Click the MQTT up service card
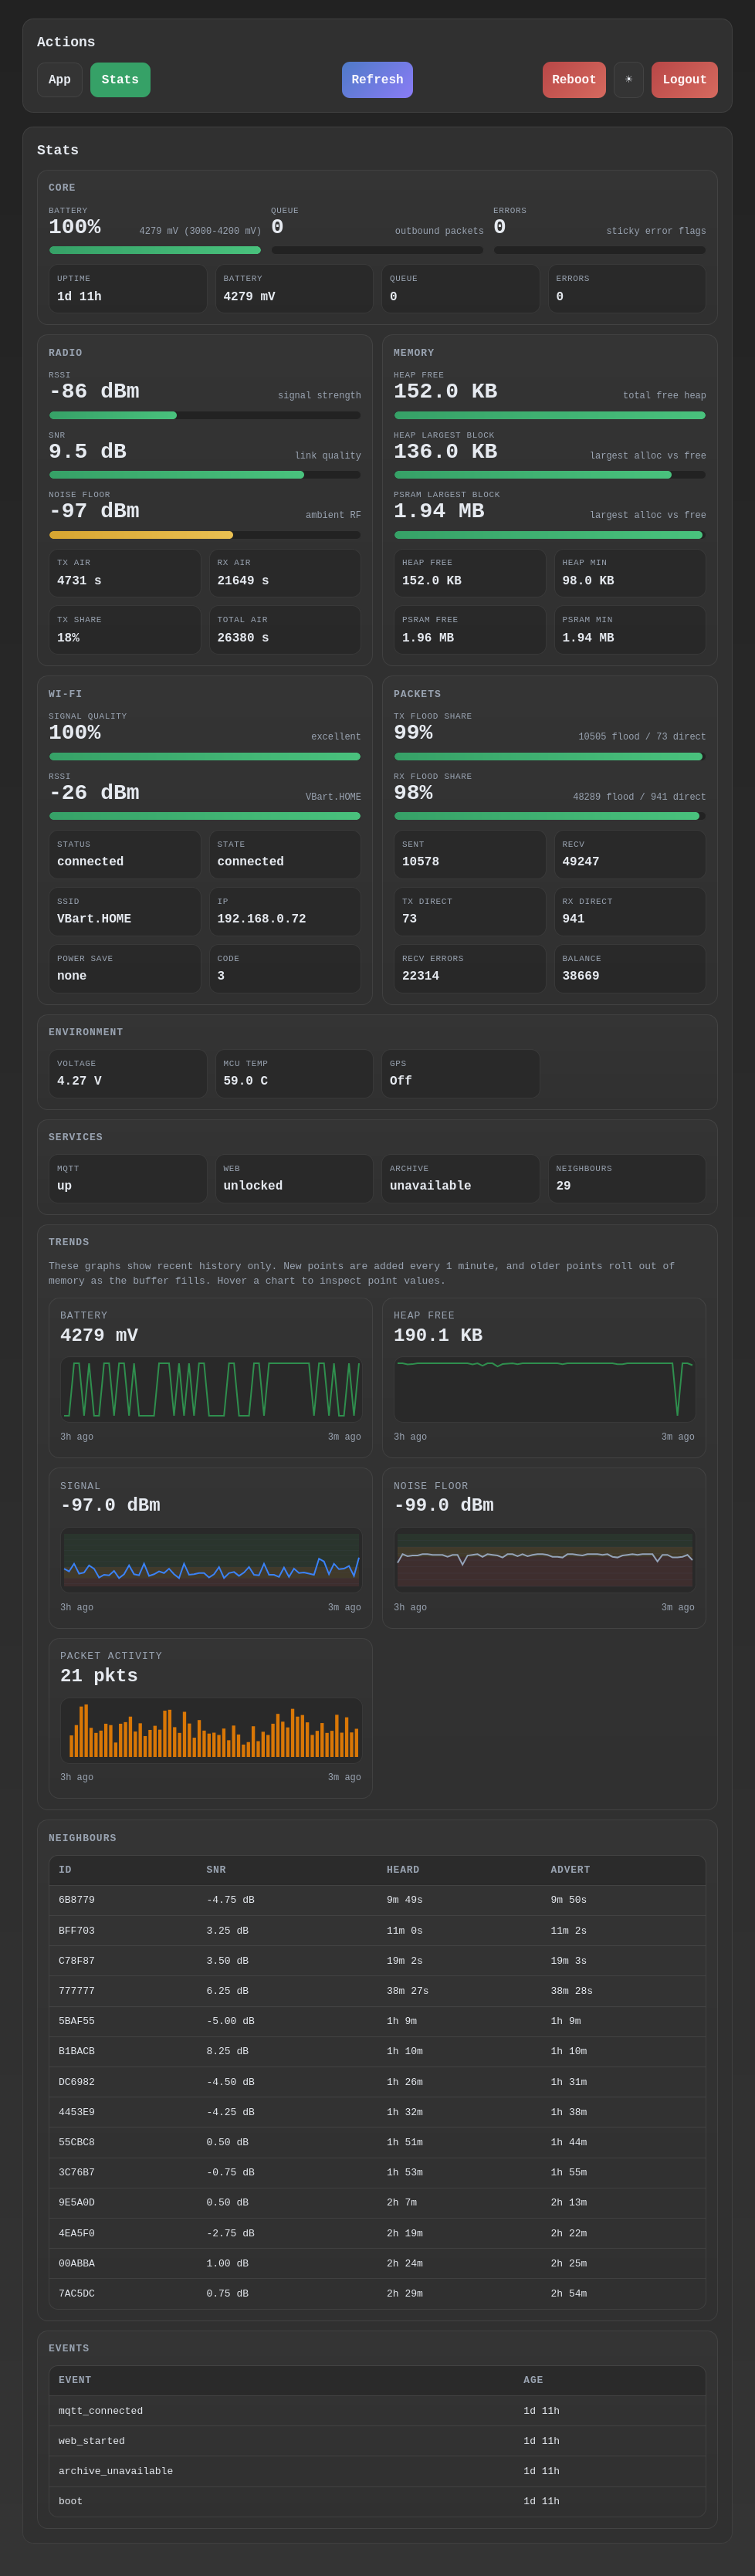Screen dimensions: 755x2576 coord(128,1179)
